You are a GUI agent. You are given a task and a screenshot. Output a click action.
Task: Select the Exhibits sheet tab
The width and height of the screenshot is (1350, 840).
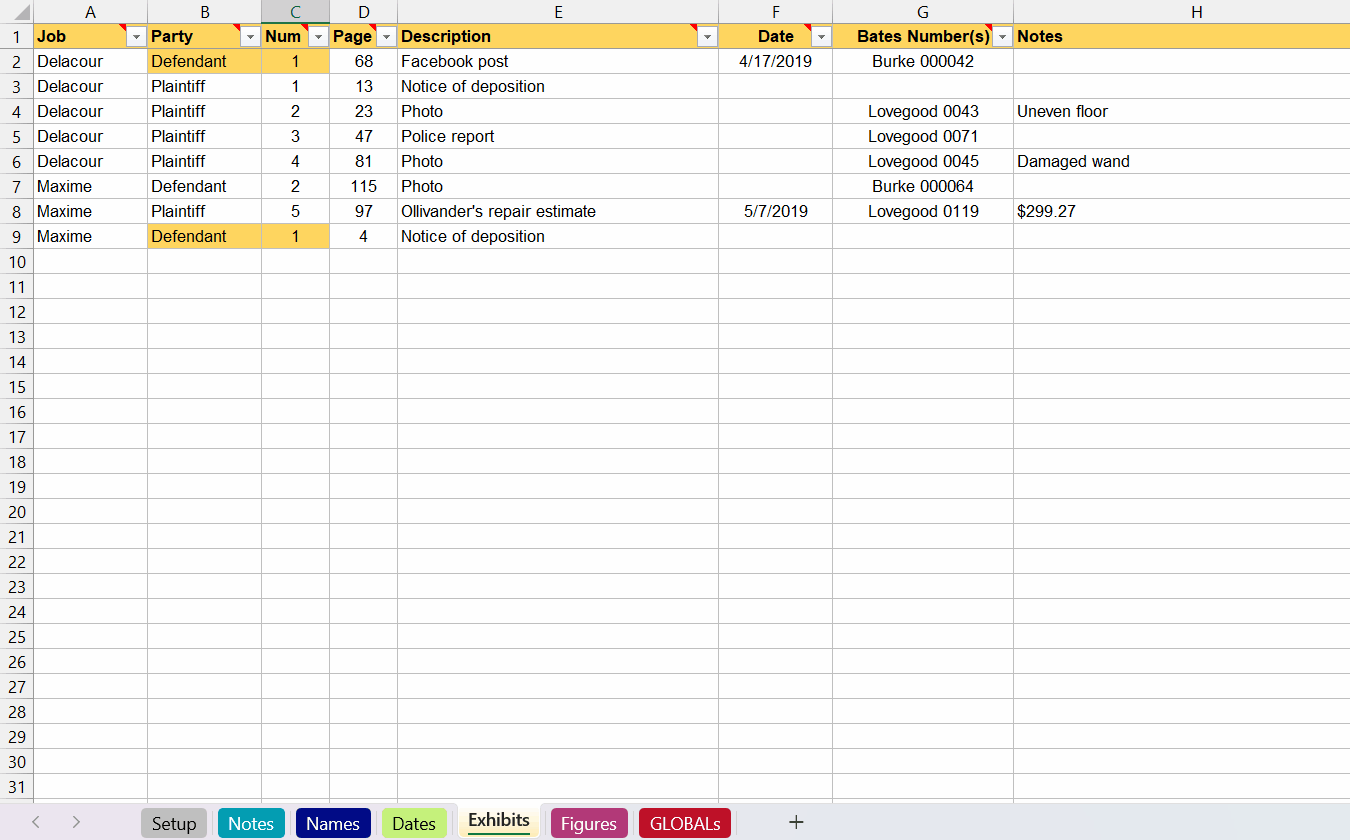(499, 821)
